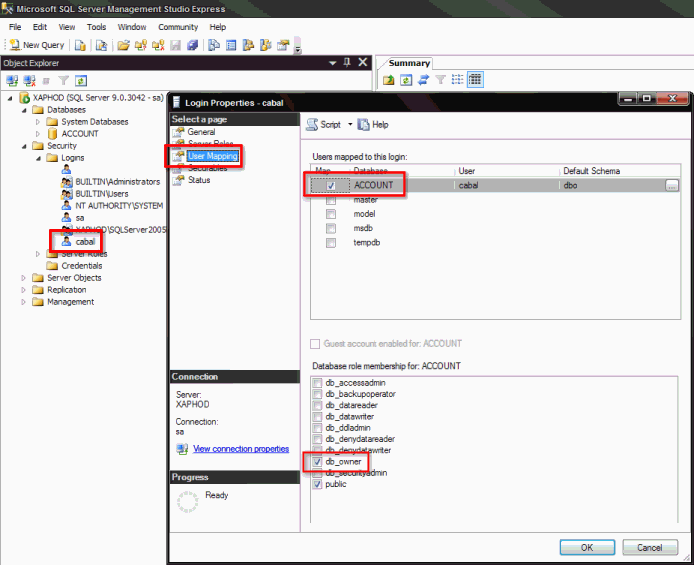Click the Open File folder icon in toolbar
The width and height of the screenshot is (694, 565).
(x=123, y=45)
